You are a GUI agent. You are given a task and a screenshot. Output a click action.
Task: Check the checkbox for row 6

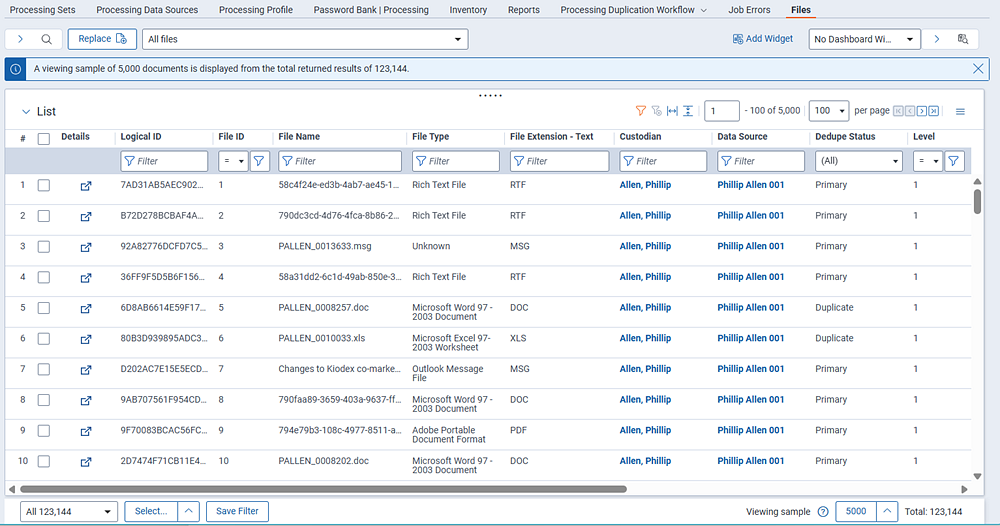(43, 339)
